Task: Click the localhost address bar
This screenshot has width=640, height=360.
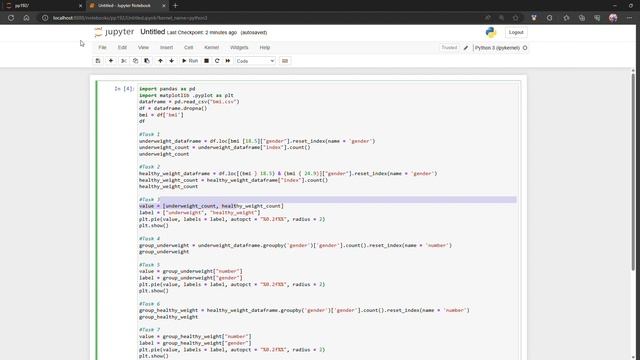Action: (x=261, y=18)
